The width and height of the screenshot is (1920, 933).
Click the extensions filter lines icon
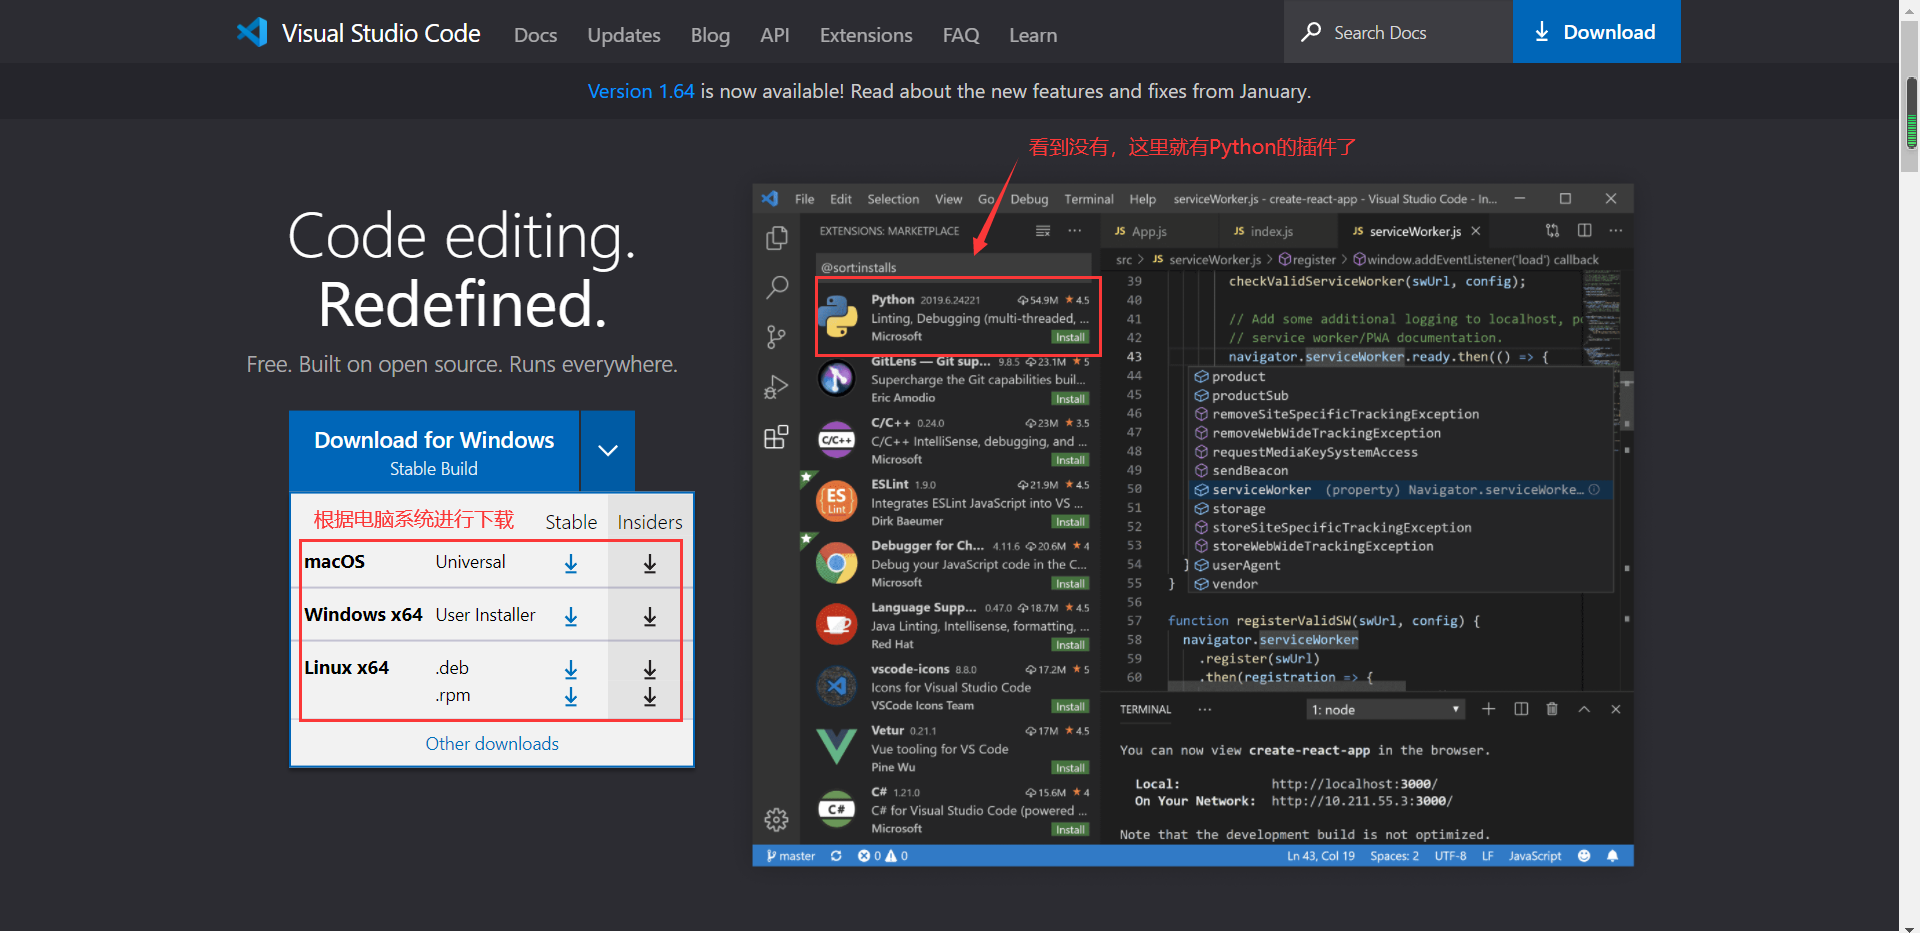coord(1043,231)
